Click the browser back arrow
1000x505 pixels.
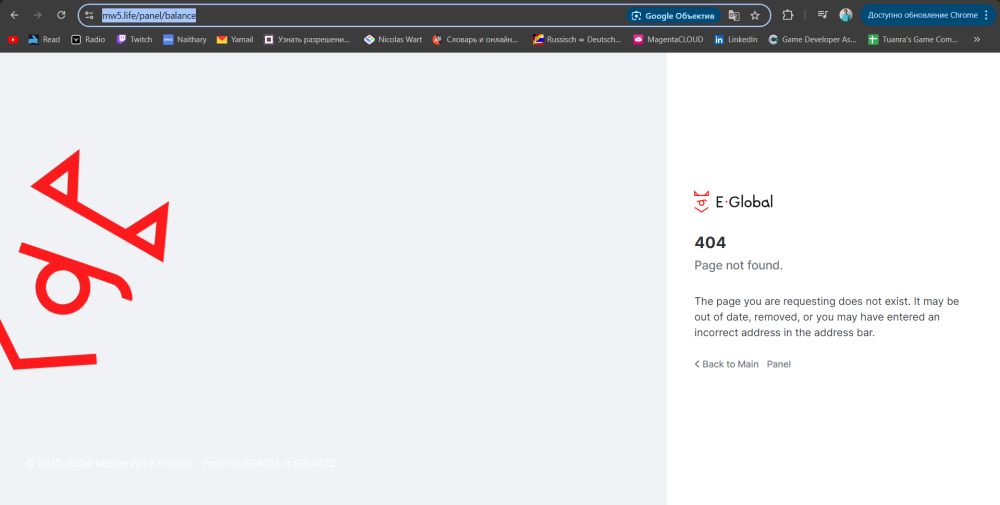click(14, 15)
